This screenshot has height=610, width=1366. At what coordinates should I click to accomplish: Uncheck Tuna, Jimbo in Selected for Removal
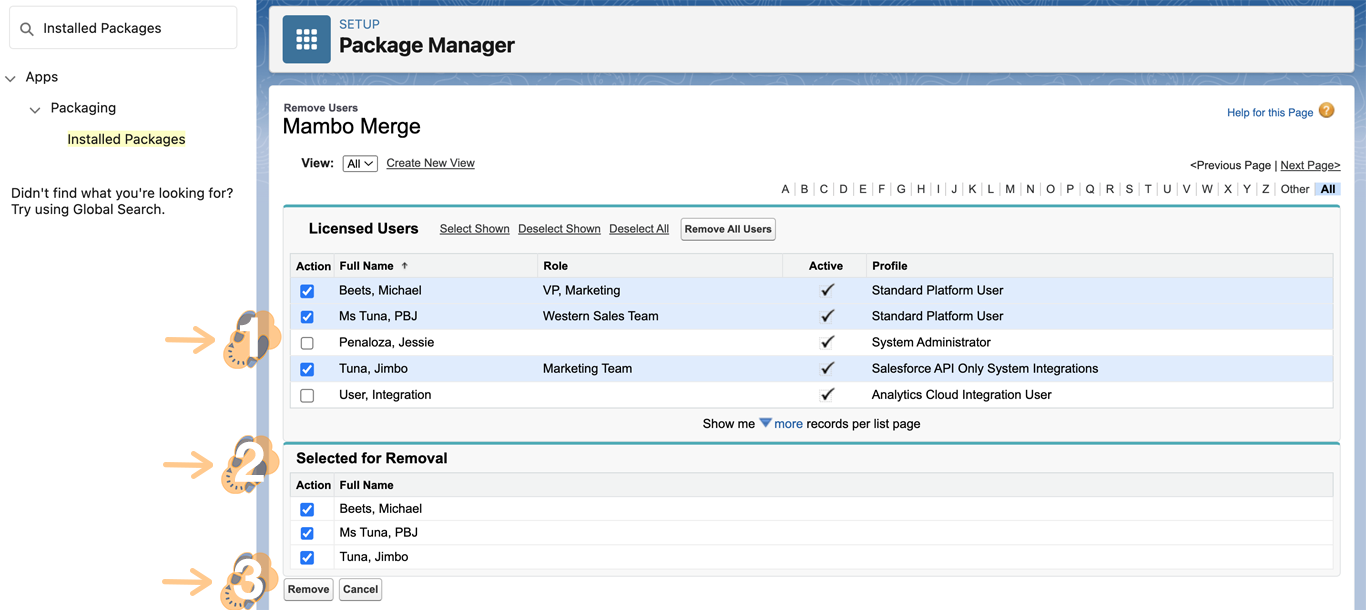pos(307,558)
